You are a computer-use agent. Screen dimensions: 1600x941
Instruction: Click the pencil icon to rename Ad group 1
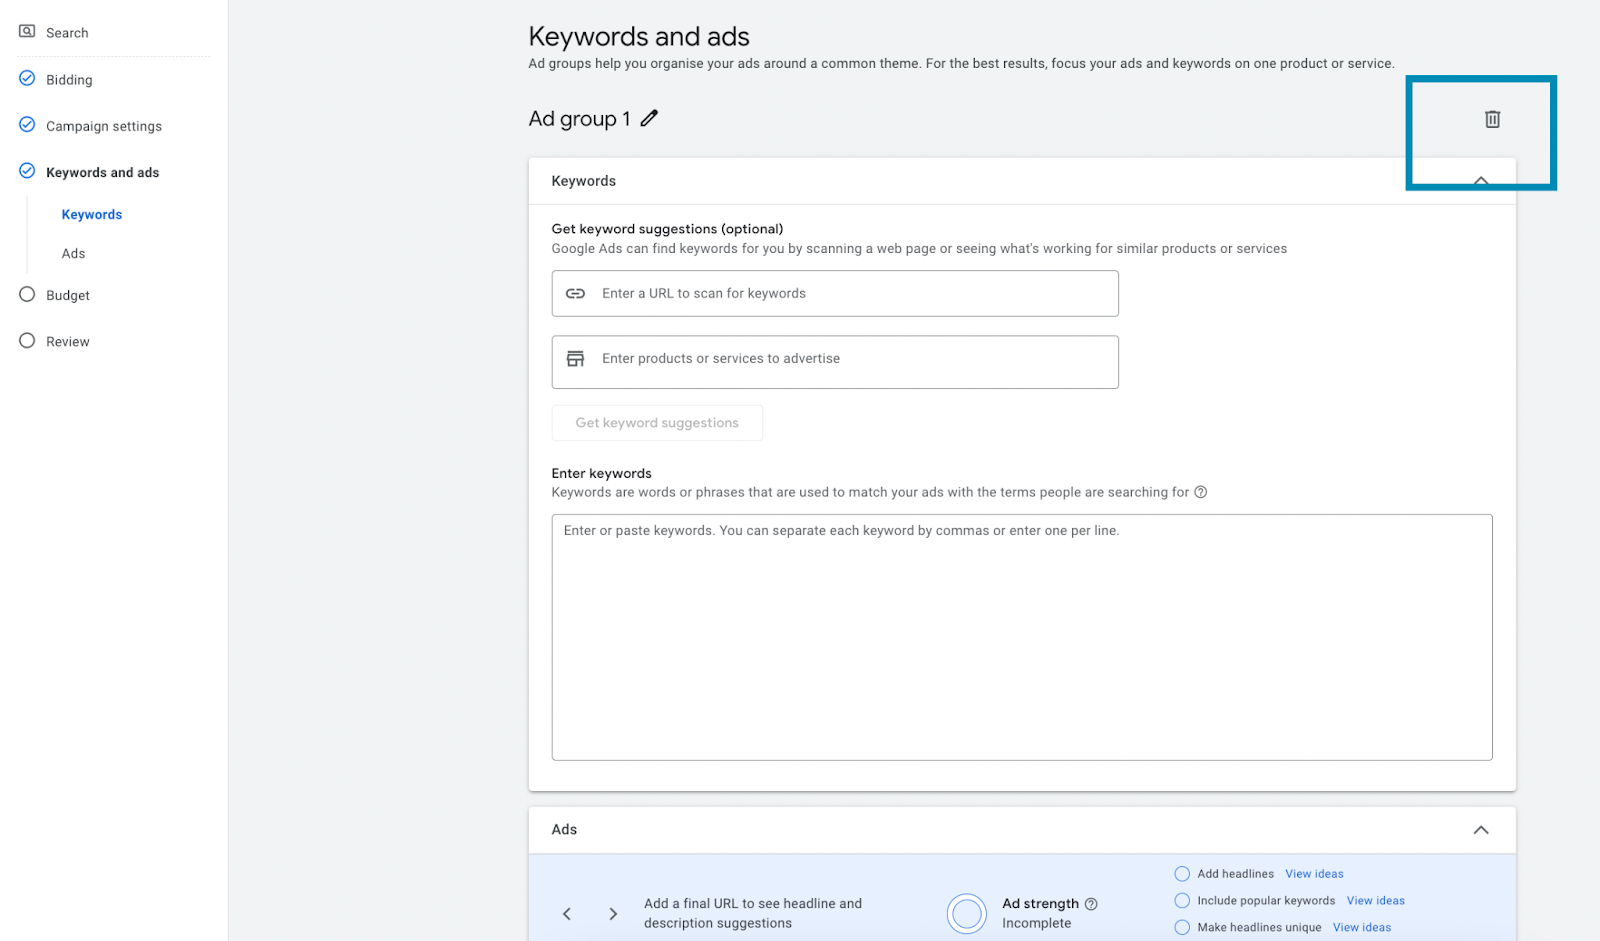(x=649, y=118)
